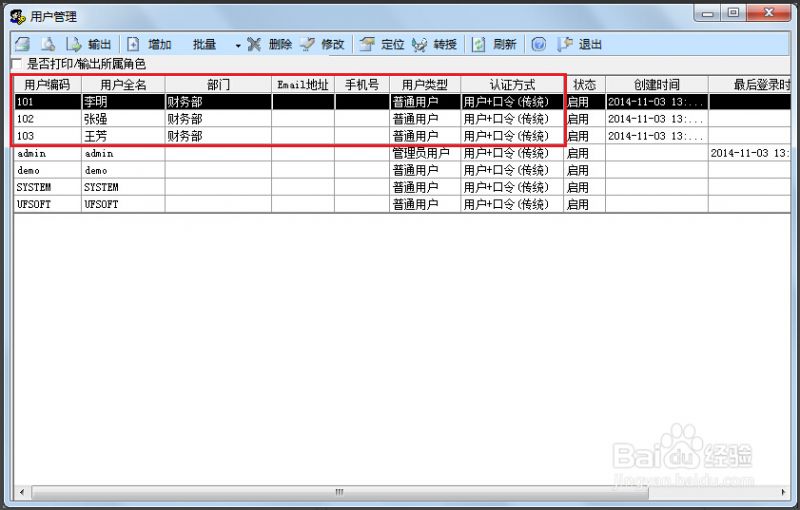800x510 pixels.
Task: Sort by 部门 column header
Action: coord(218,85)
